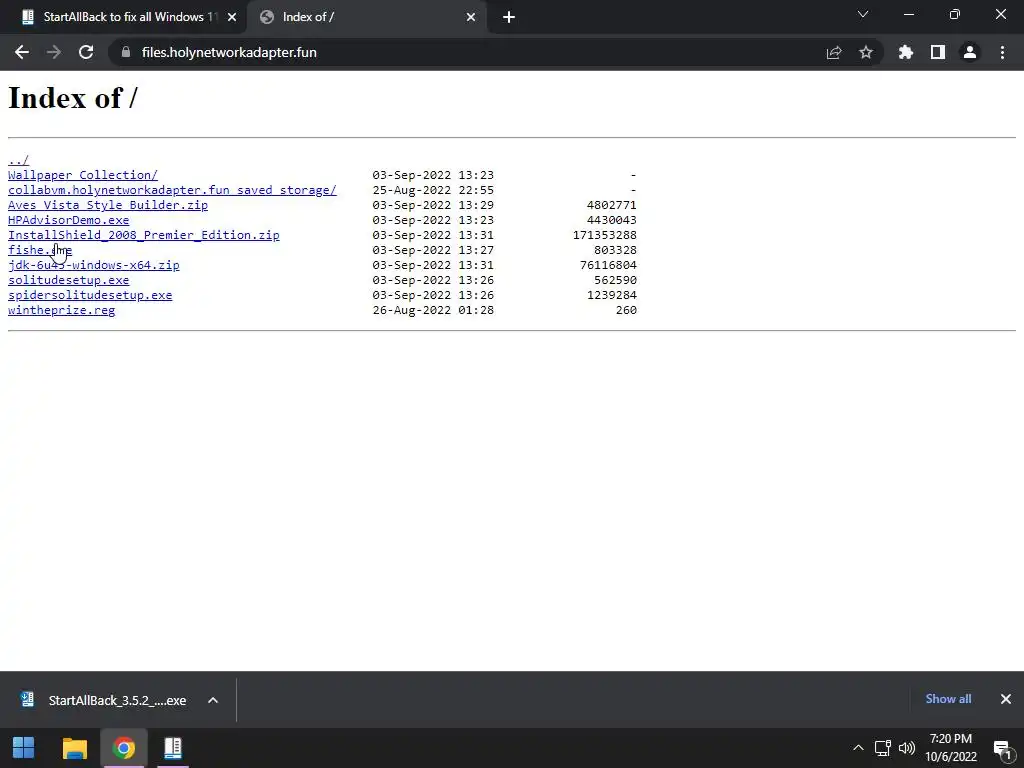Switch to StartAllBack tab

coord(123,17)
